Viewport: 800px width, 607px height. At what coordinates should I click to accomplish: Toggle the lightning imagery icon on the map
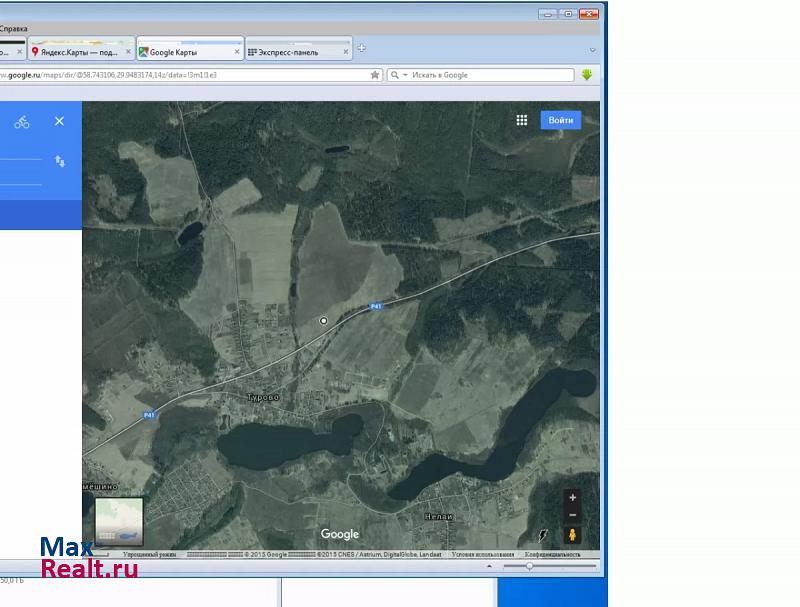(x=544, y=536)
